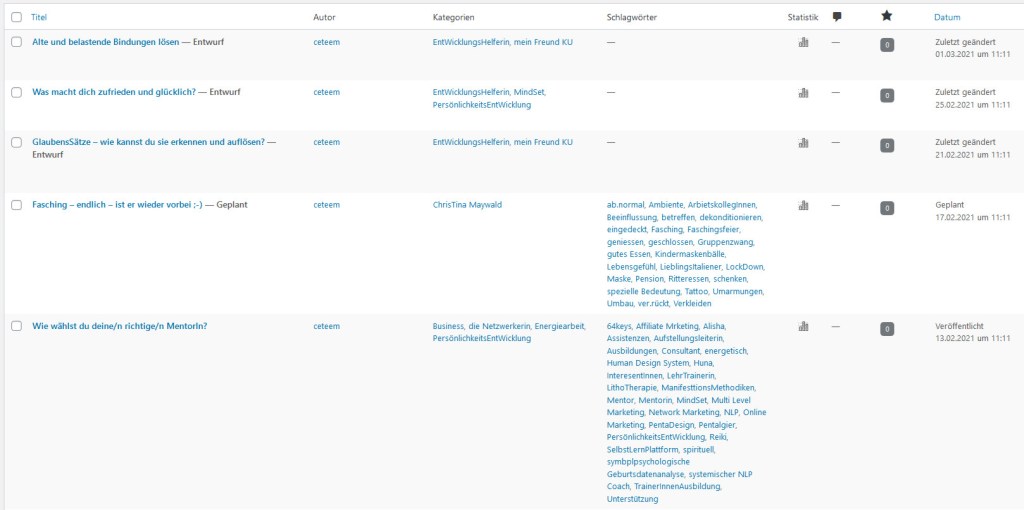Toggle the select-all checkbox in header

(x=16, y=17)
